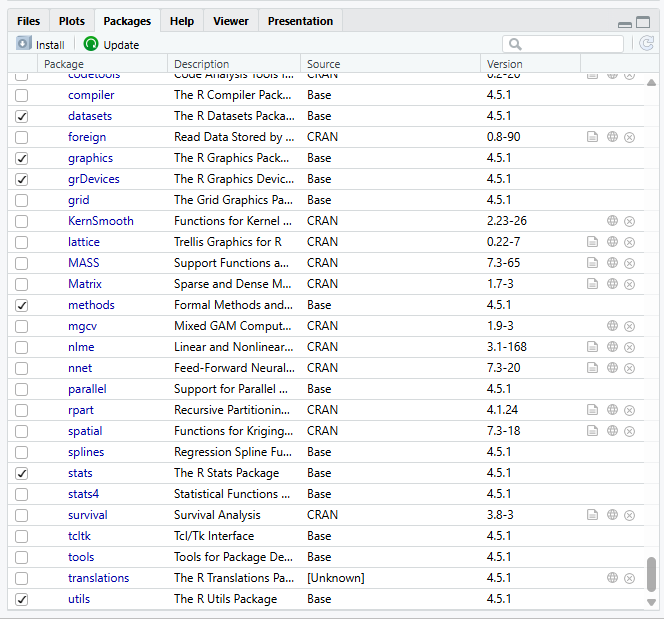Click version 3.1-168 in nlme row
The image size is (664, 619).
point(506,347)
